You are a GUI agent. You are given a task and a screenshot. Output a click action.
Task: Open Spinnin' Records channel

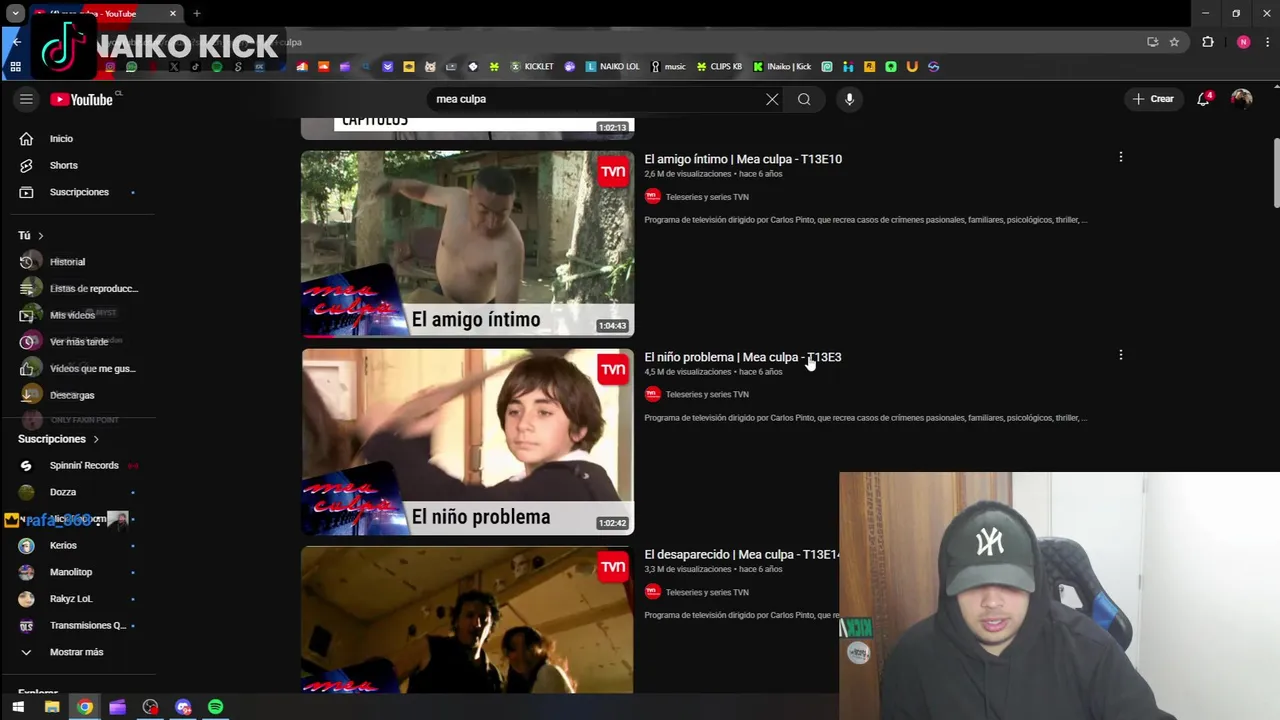[84, 465]
